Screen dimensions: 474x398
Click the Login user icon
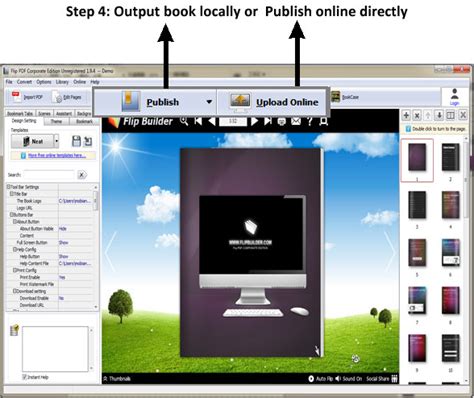click(x=454, y=96)
